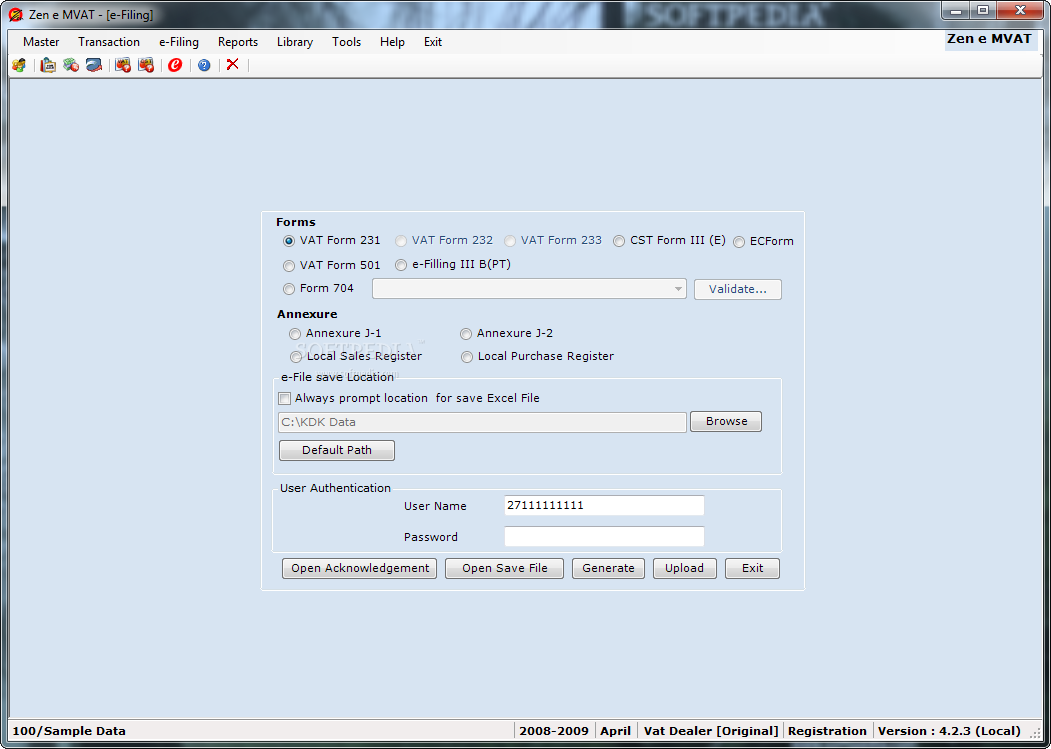Click the Exit button at the bottom of the form
Screen dimensions: 1051x749
point(752,568)
